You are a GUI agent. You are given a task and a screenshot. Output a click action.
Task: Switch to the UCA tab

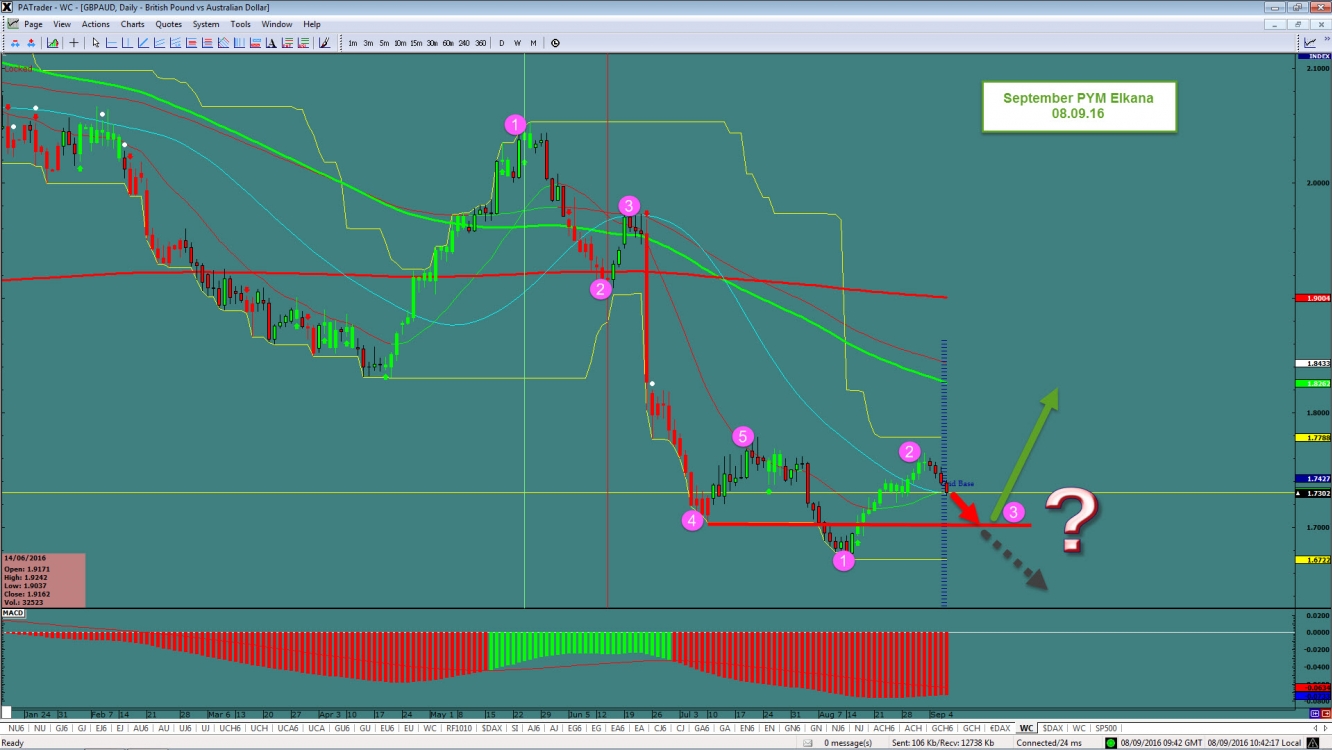tap(316, 728)
